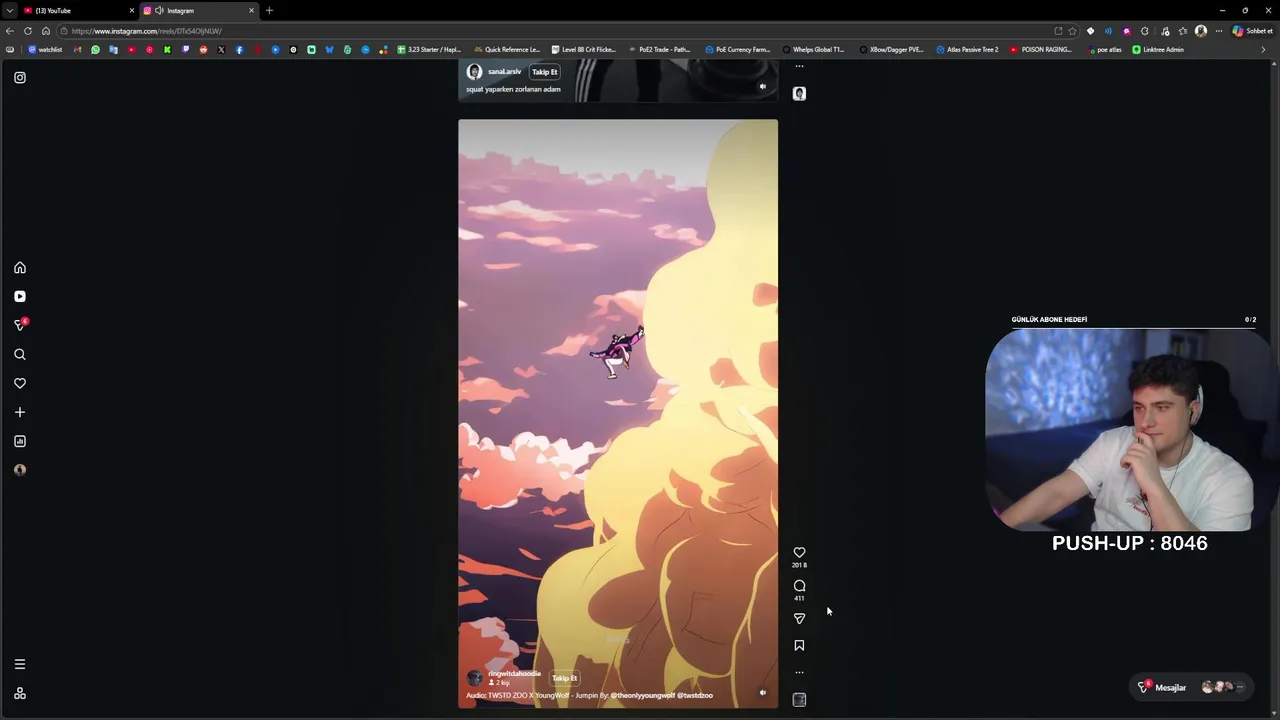The image size is (1280, 720).
Task: Open the XBow/Dagger PVE bookmark
Action: tap(891, 49)
